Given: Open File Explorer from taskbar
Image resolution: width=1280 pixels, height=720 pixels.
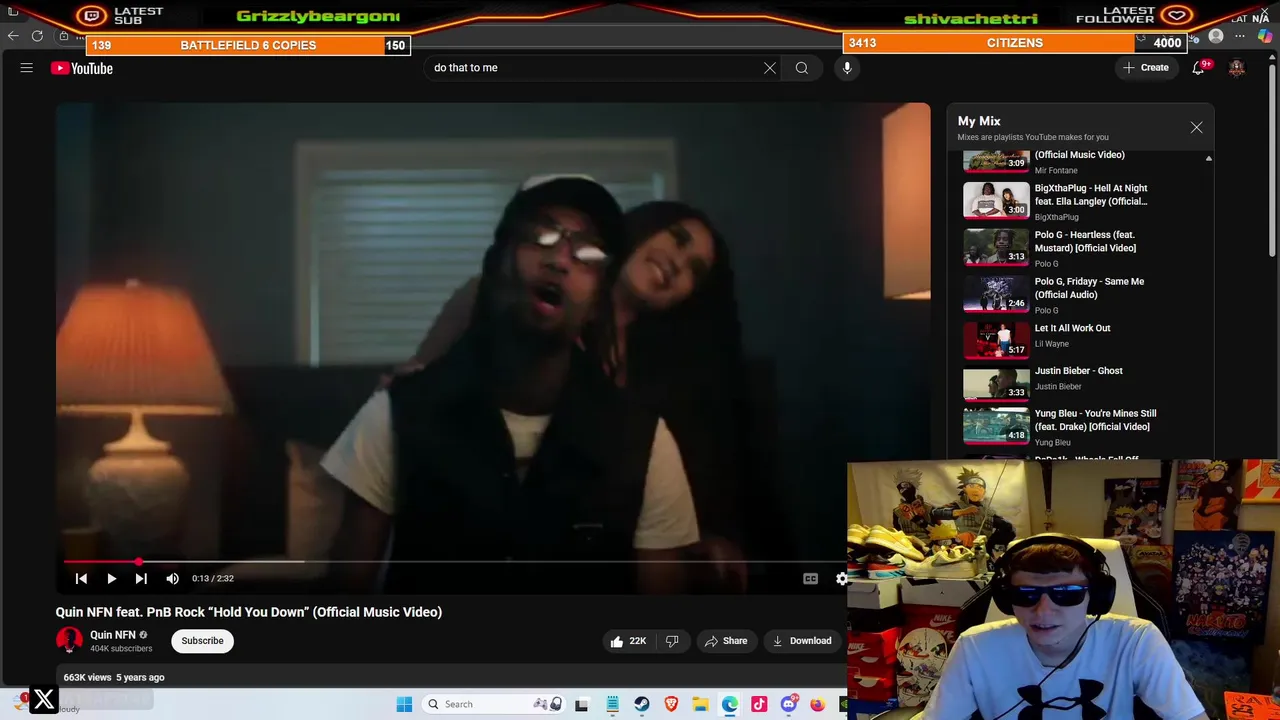Looking at the screenshot, I should [700, 704].
